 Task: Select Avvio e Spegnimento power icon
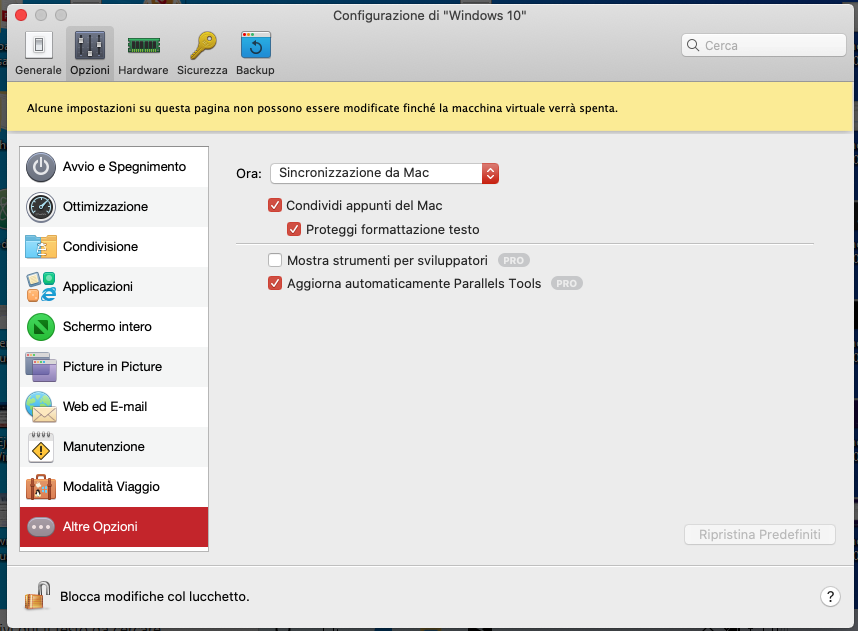point(40,167)
